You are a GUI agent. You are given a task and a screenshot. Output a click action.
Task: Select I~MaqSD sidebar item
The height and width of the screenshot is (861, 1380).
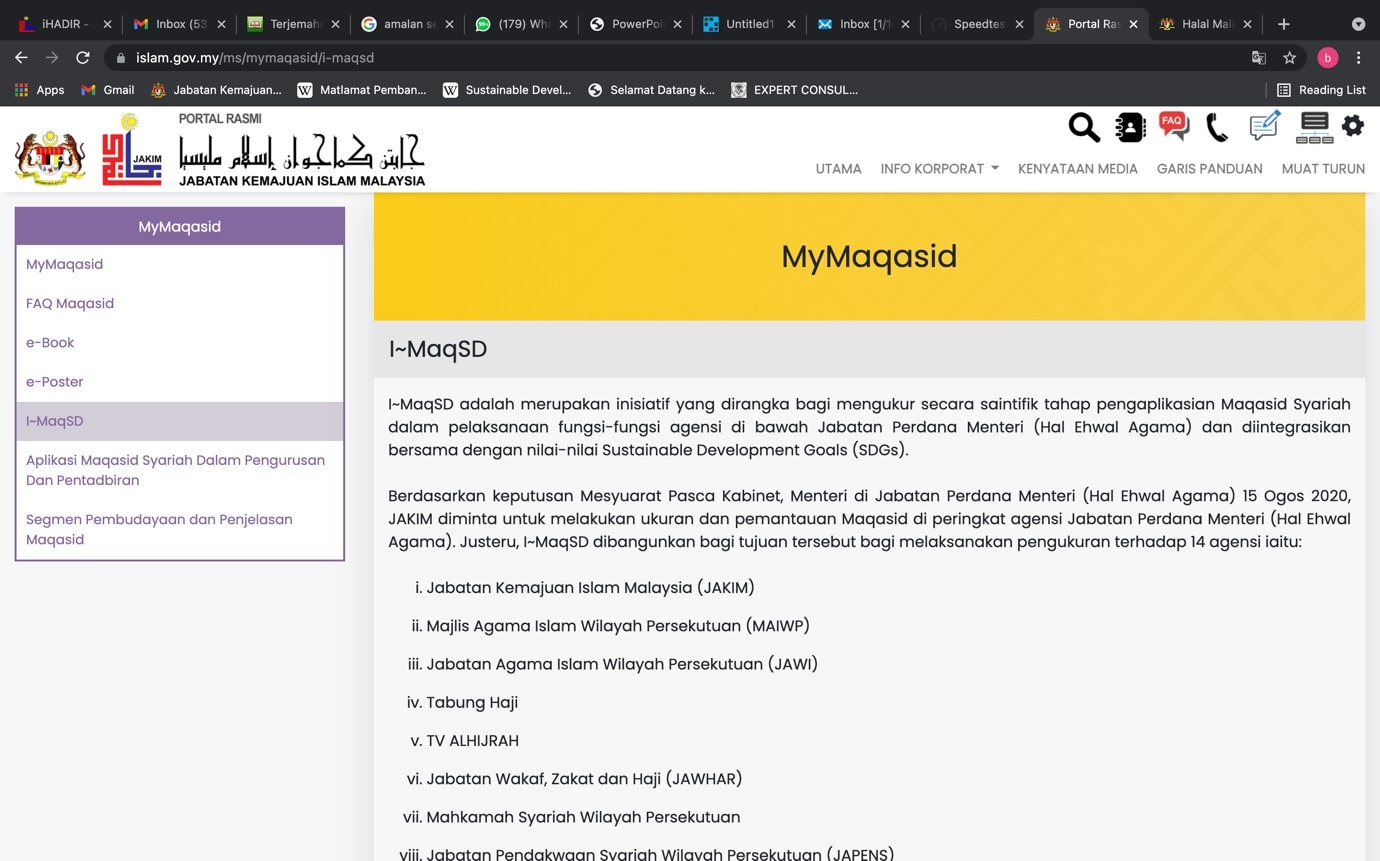point(180,421)
